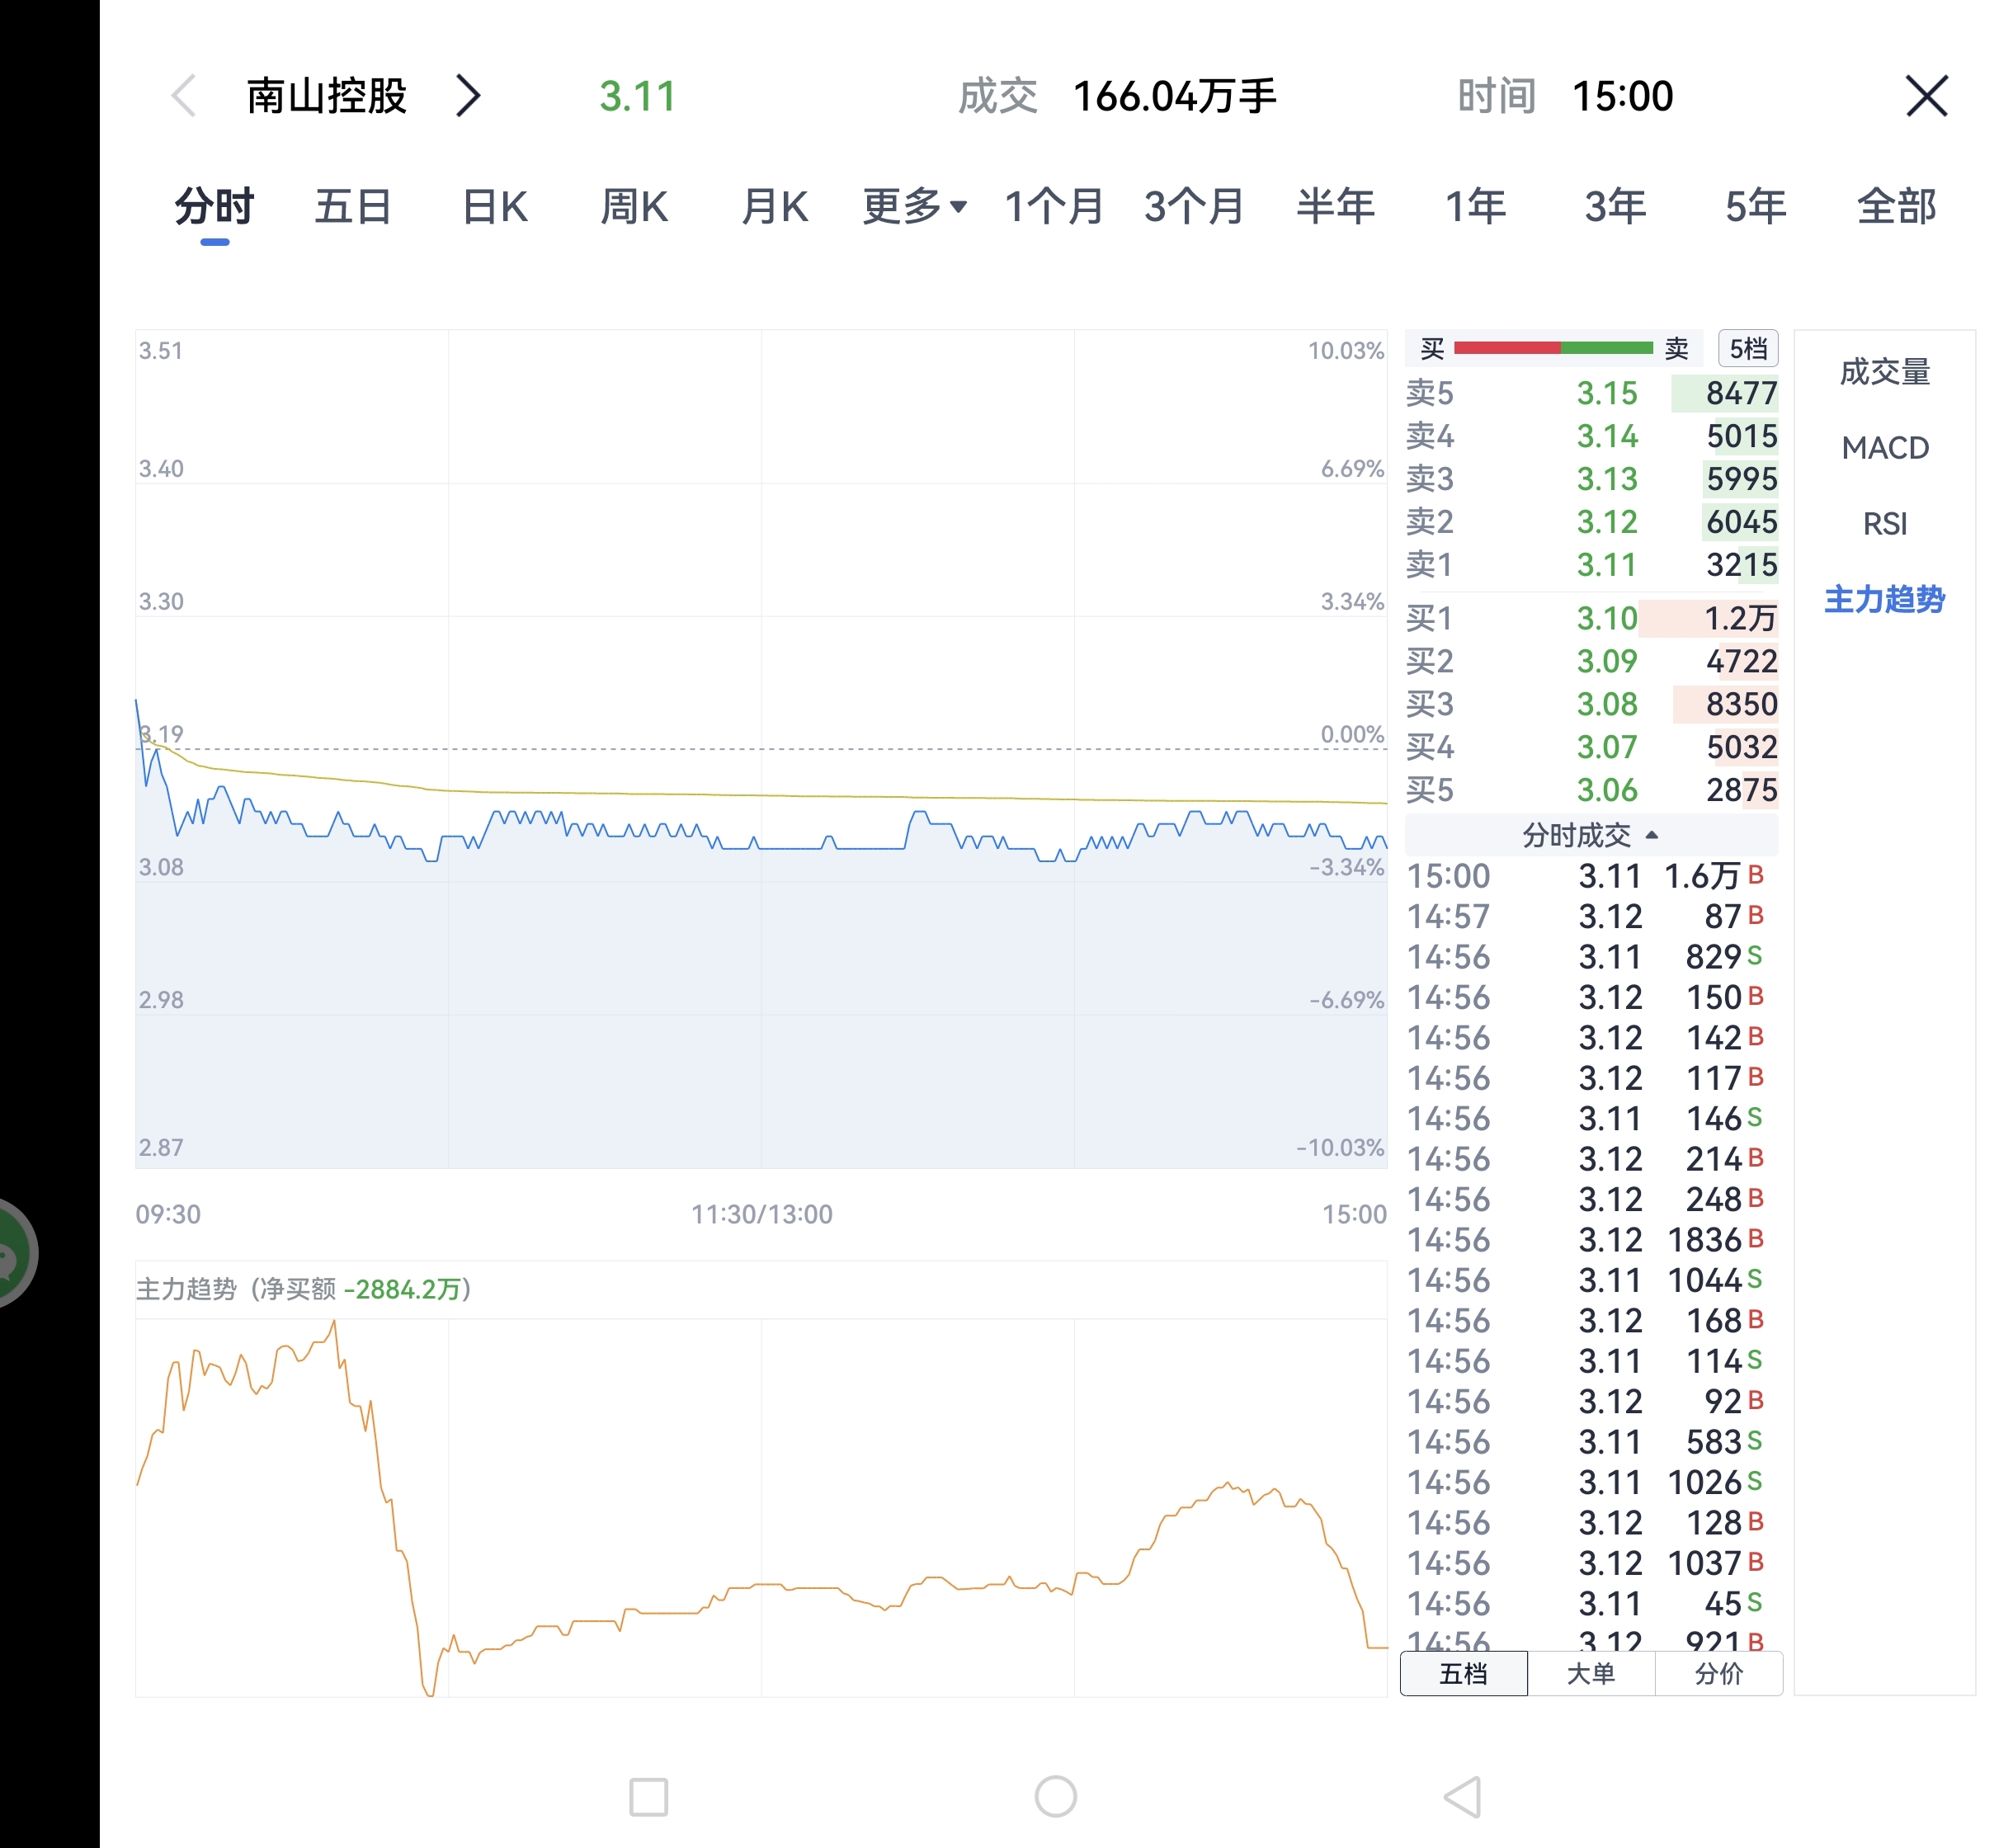Image resolution: width=2013 pixels, height=1848 pixels.
Task: Tap the green floating bubble at left edge
Action: tap(12, 1253)
